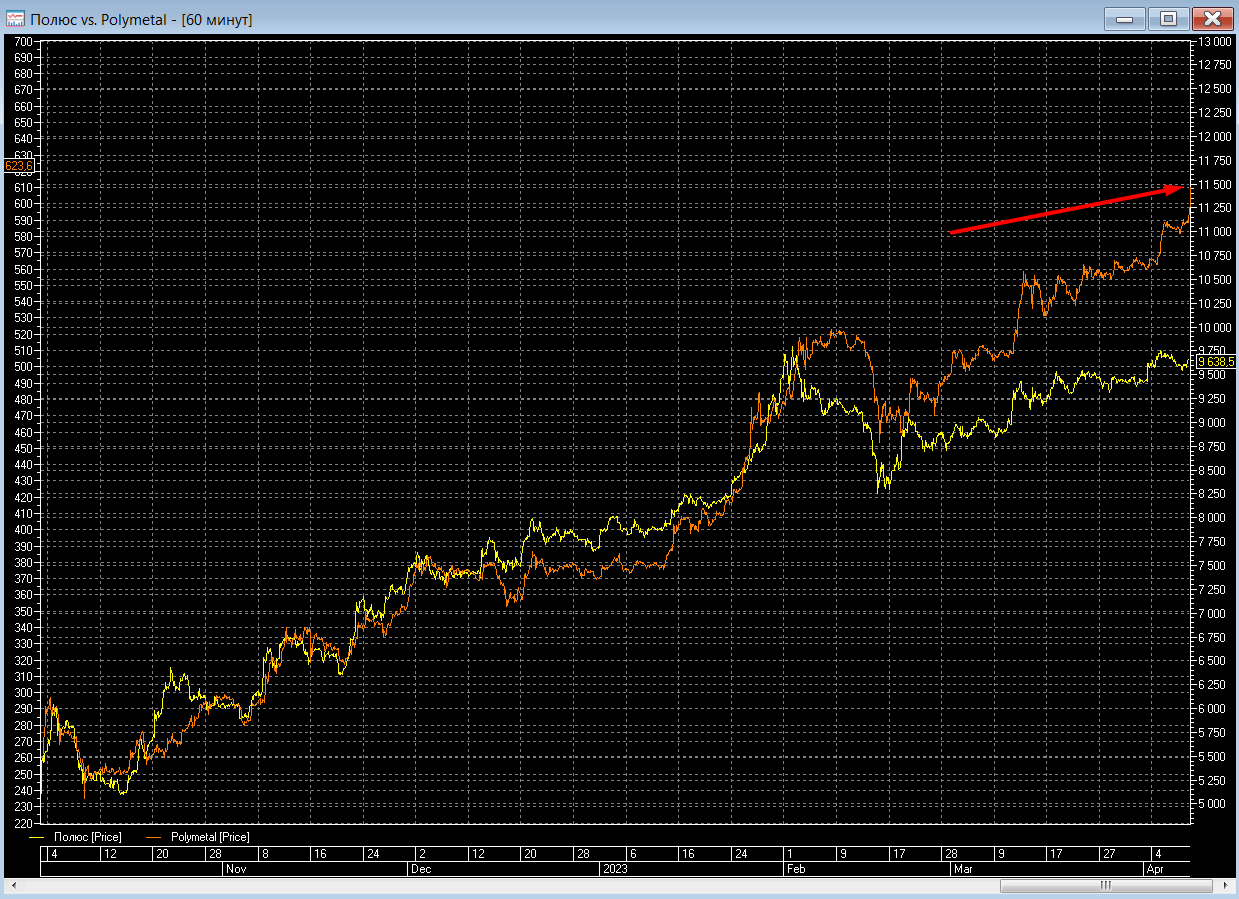Click the Nov month label on time axis
The height and width of the screenshot is (899, 1239).
[x=236, y=870]
